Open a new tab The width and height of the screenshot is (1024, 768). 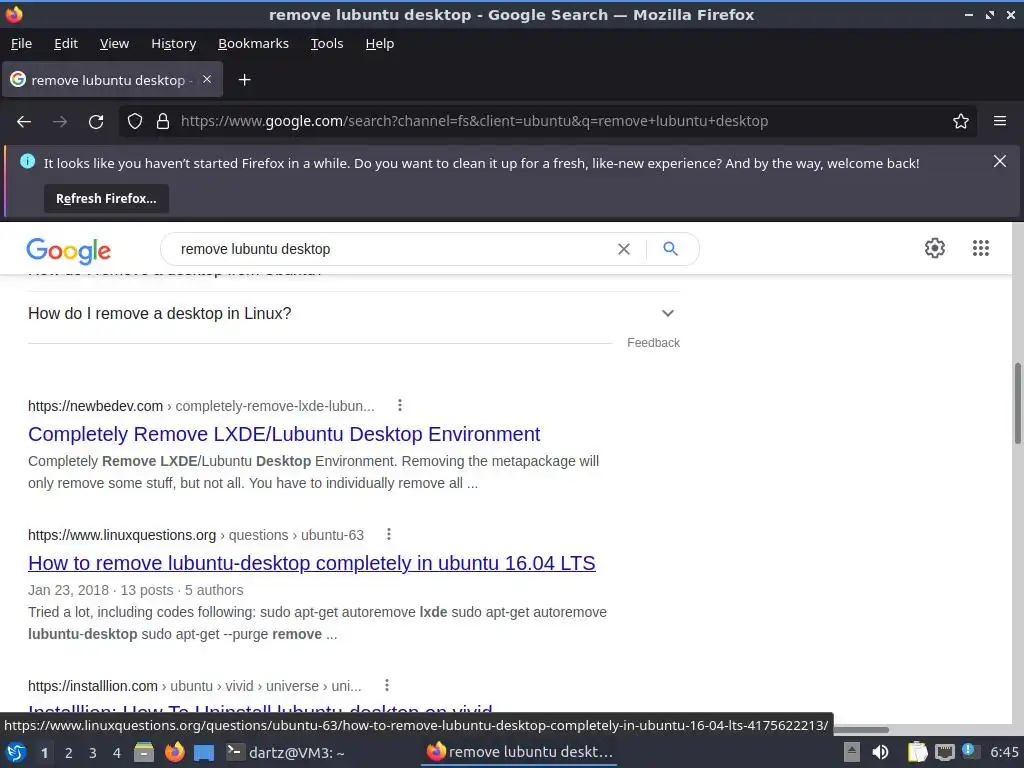[244, 80]
